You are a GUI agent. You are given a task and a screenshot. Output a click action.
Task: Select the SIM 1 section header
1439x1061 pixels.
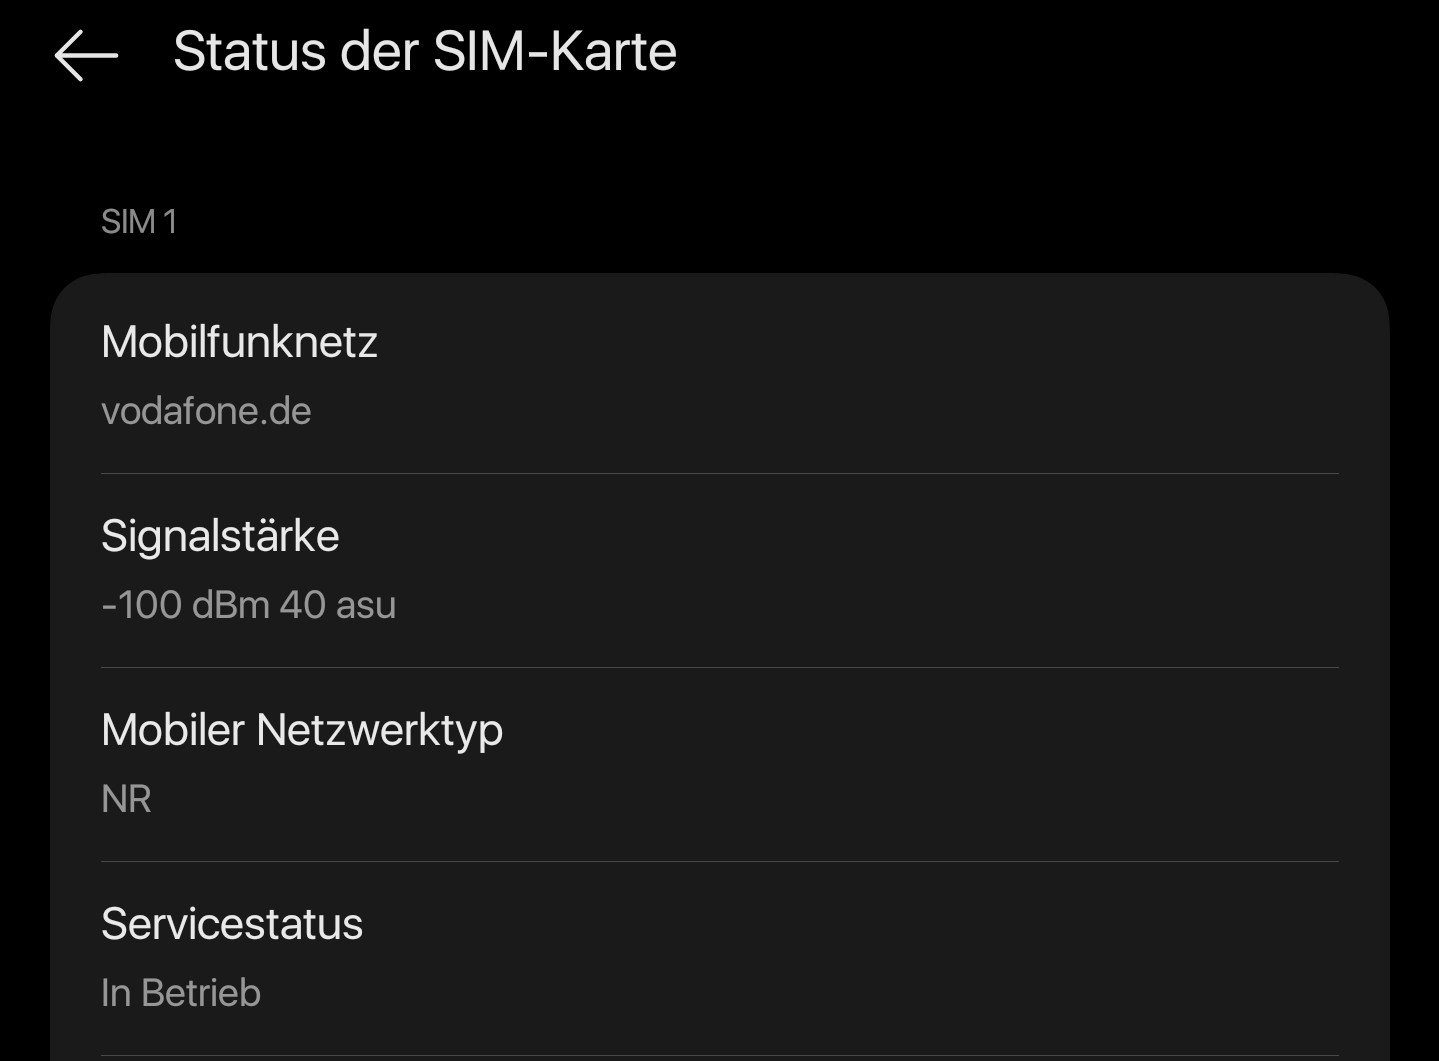point(139,222)
